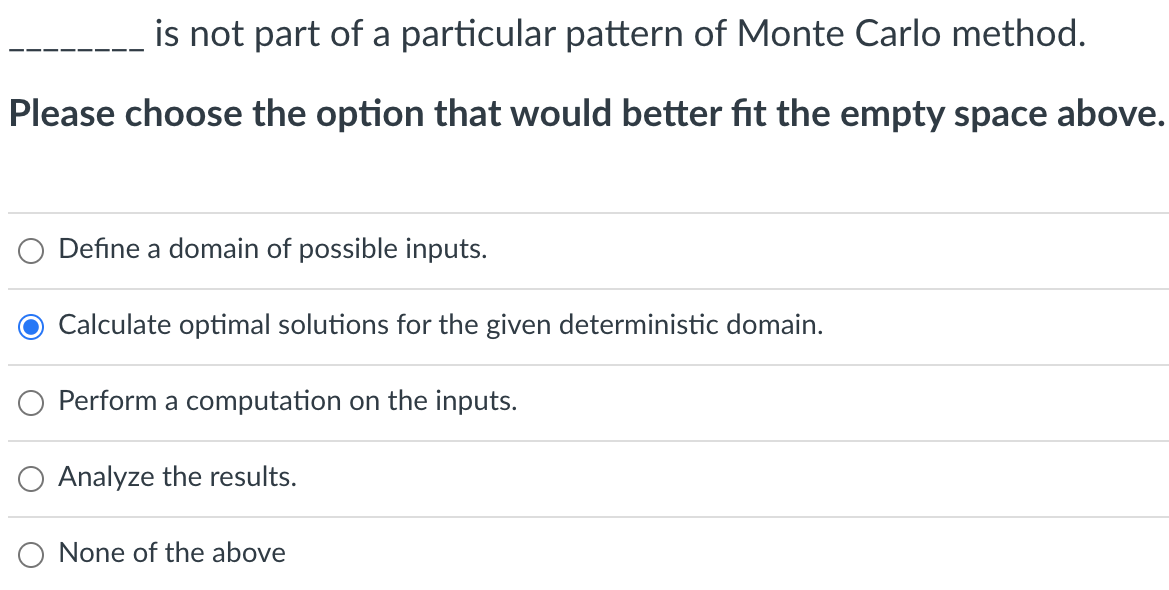Viewport: 1169px width, 590px height.
Task: Click the first answer's radio circle
Action: (30, 250)
